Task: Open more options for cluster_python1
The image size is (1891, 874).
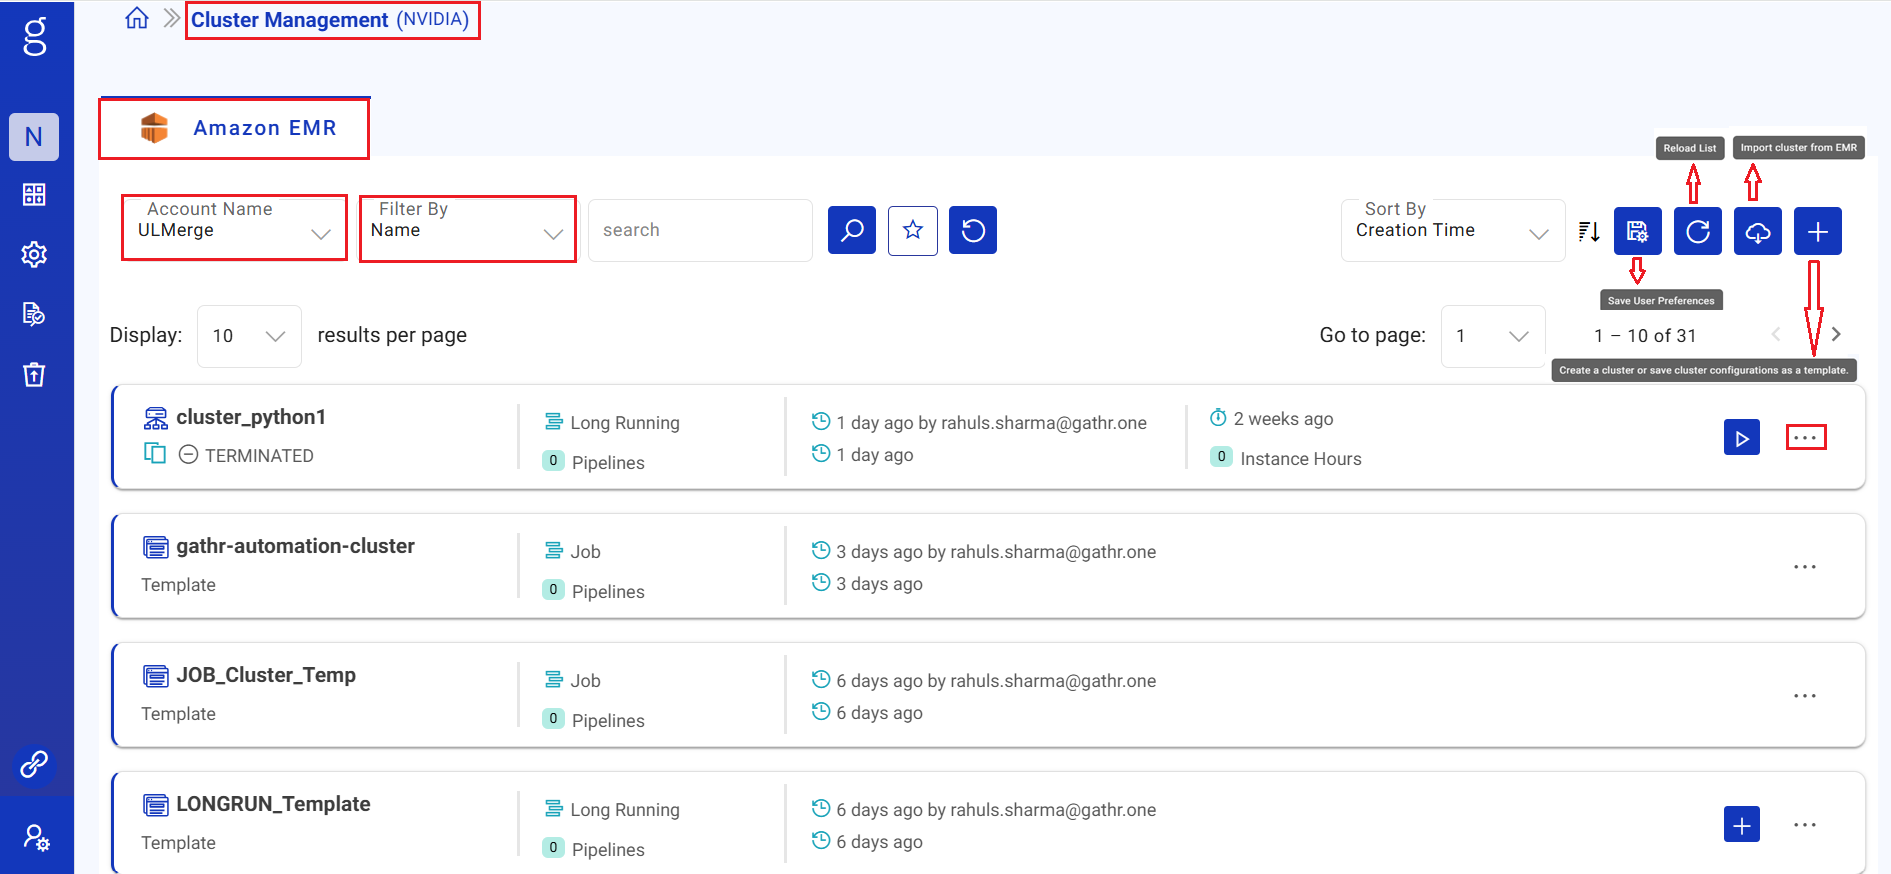Action: (1806, 437)
